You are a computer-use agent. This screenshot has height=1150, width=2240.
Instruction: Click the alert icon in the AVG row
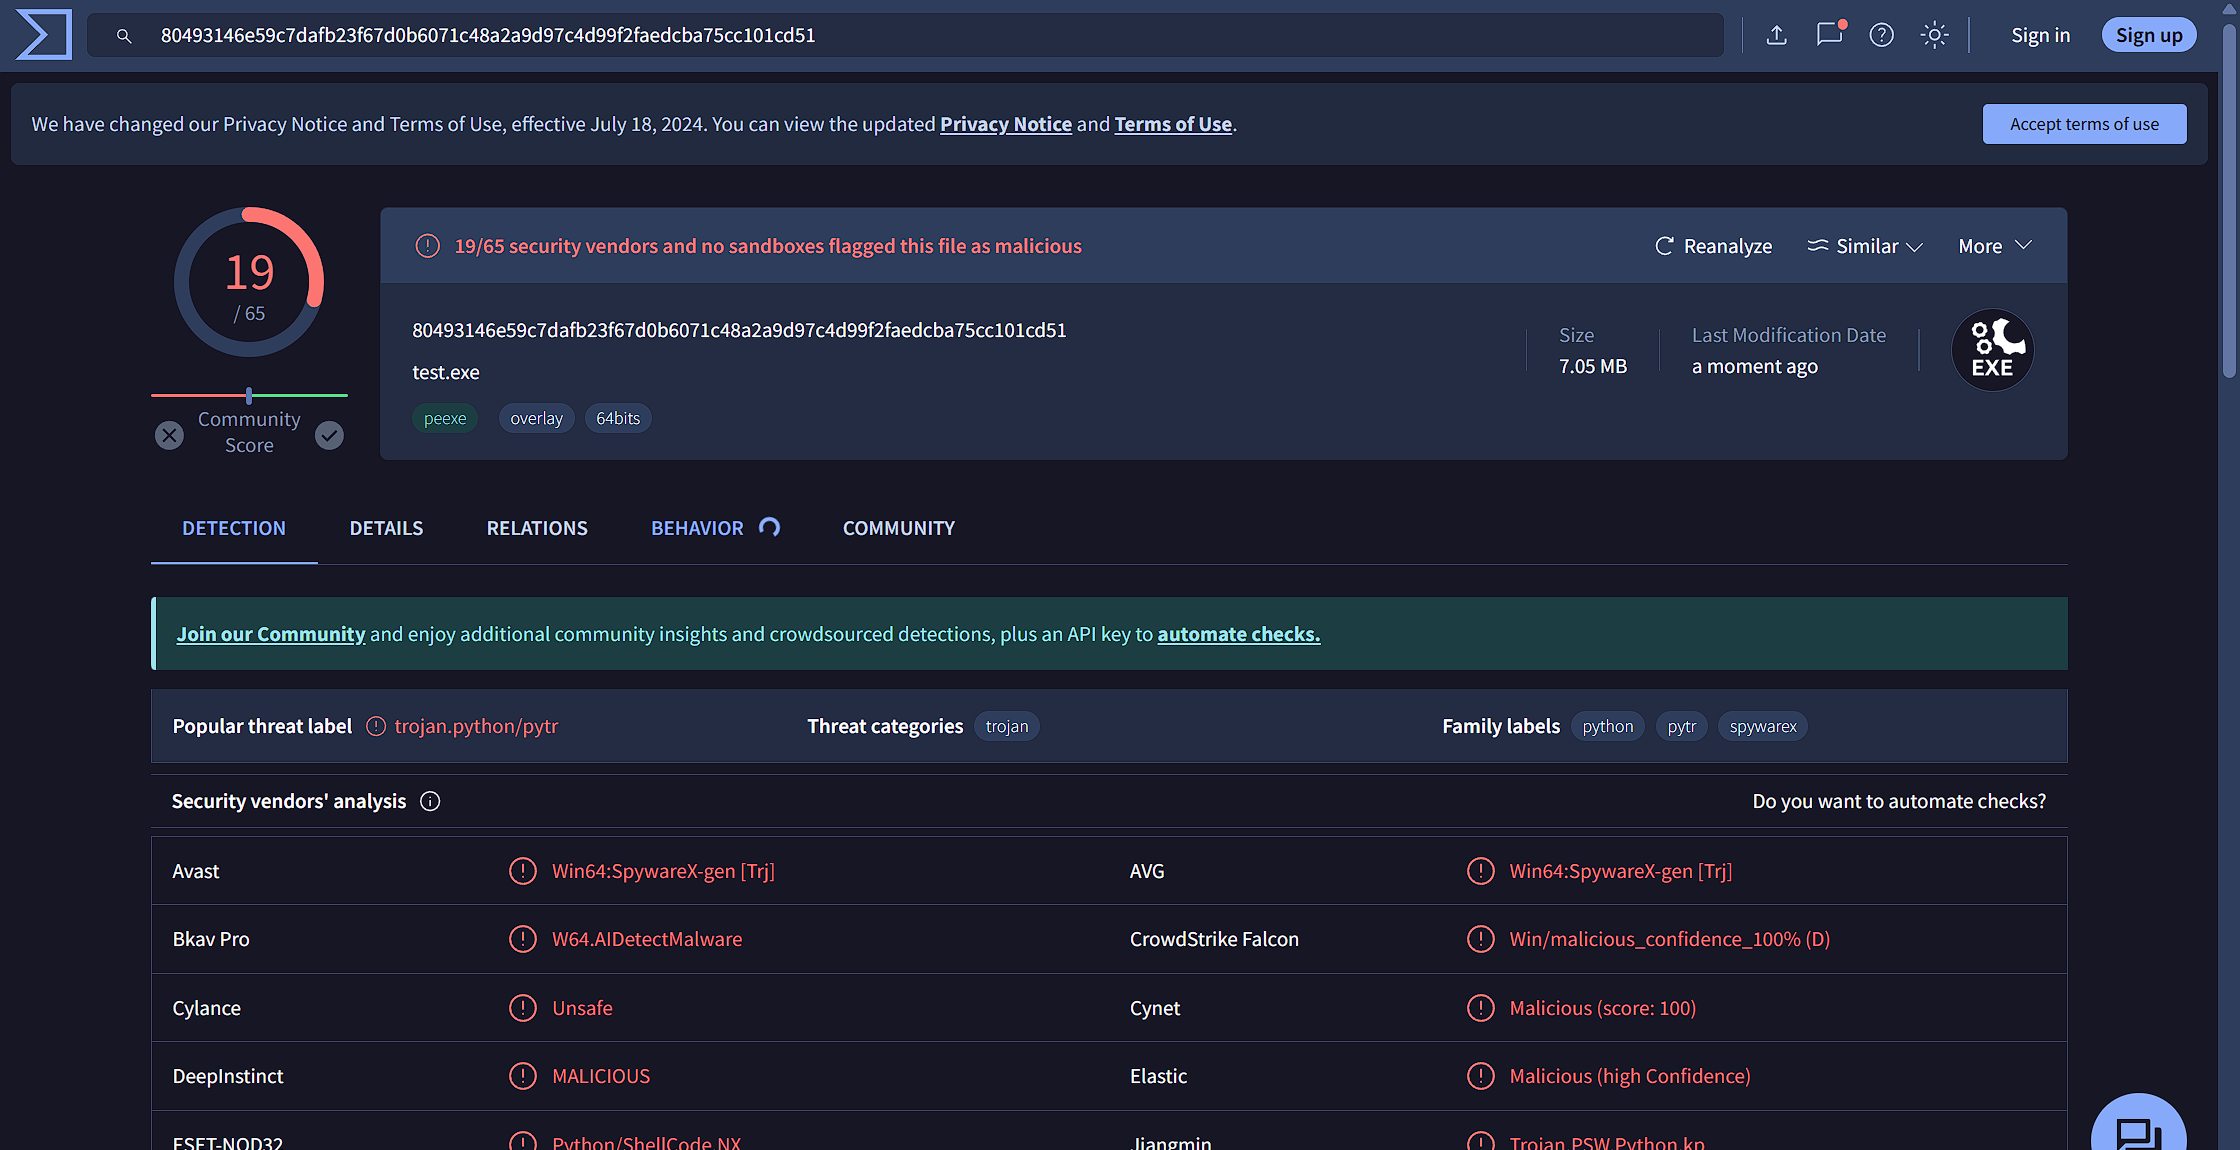[x=1480, y=871]
